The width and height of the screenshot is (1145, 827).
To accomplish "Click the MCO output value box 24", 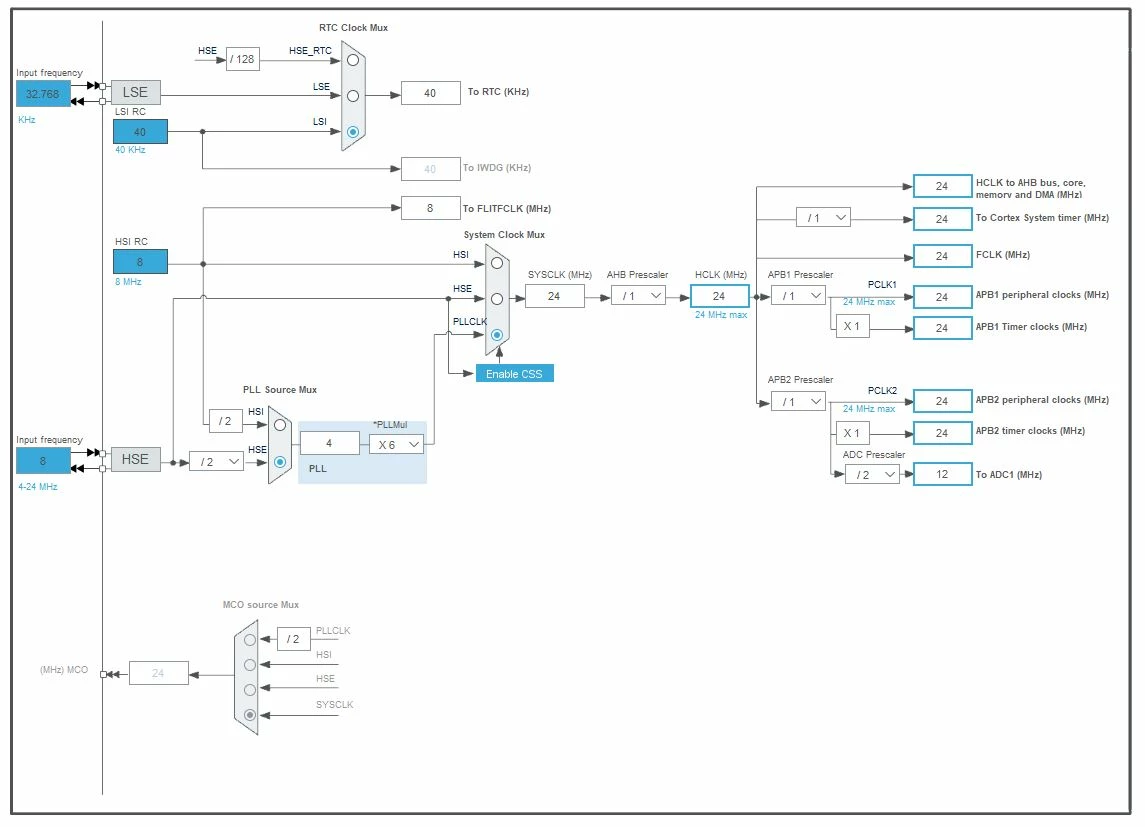I will pyautogui.click(x=158, y=673).
